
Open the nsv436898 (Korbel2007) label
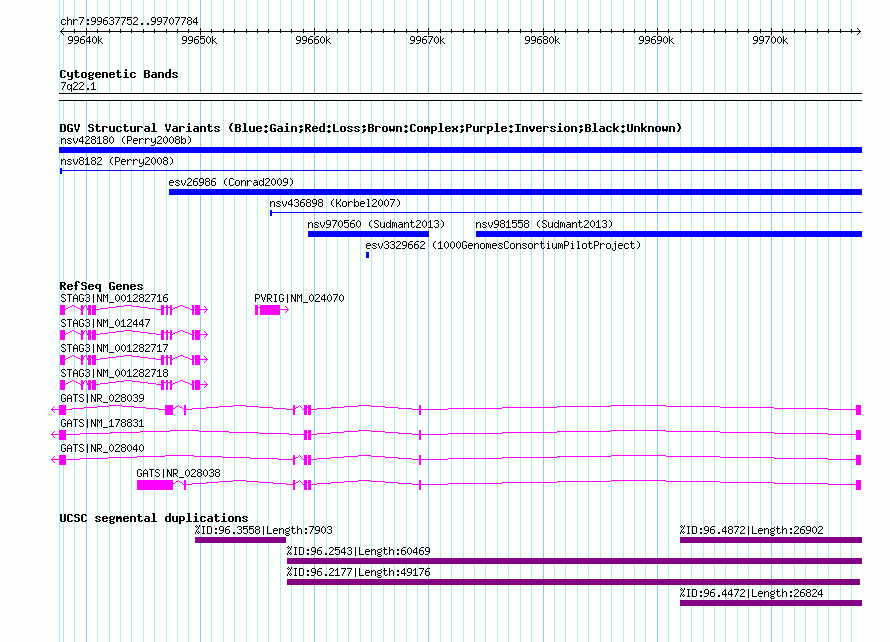[x=335, y=203]
